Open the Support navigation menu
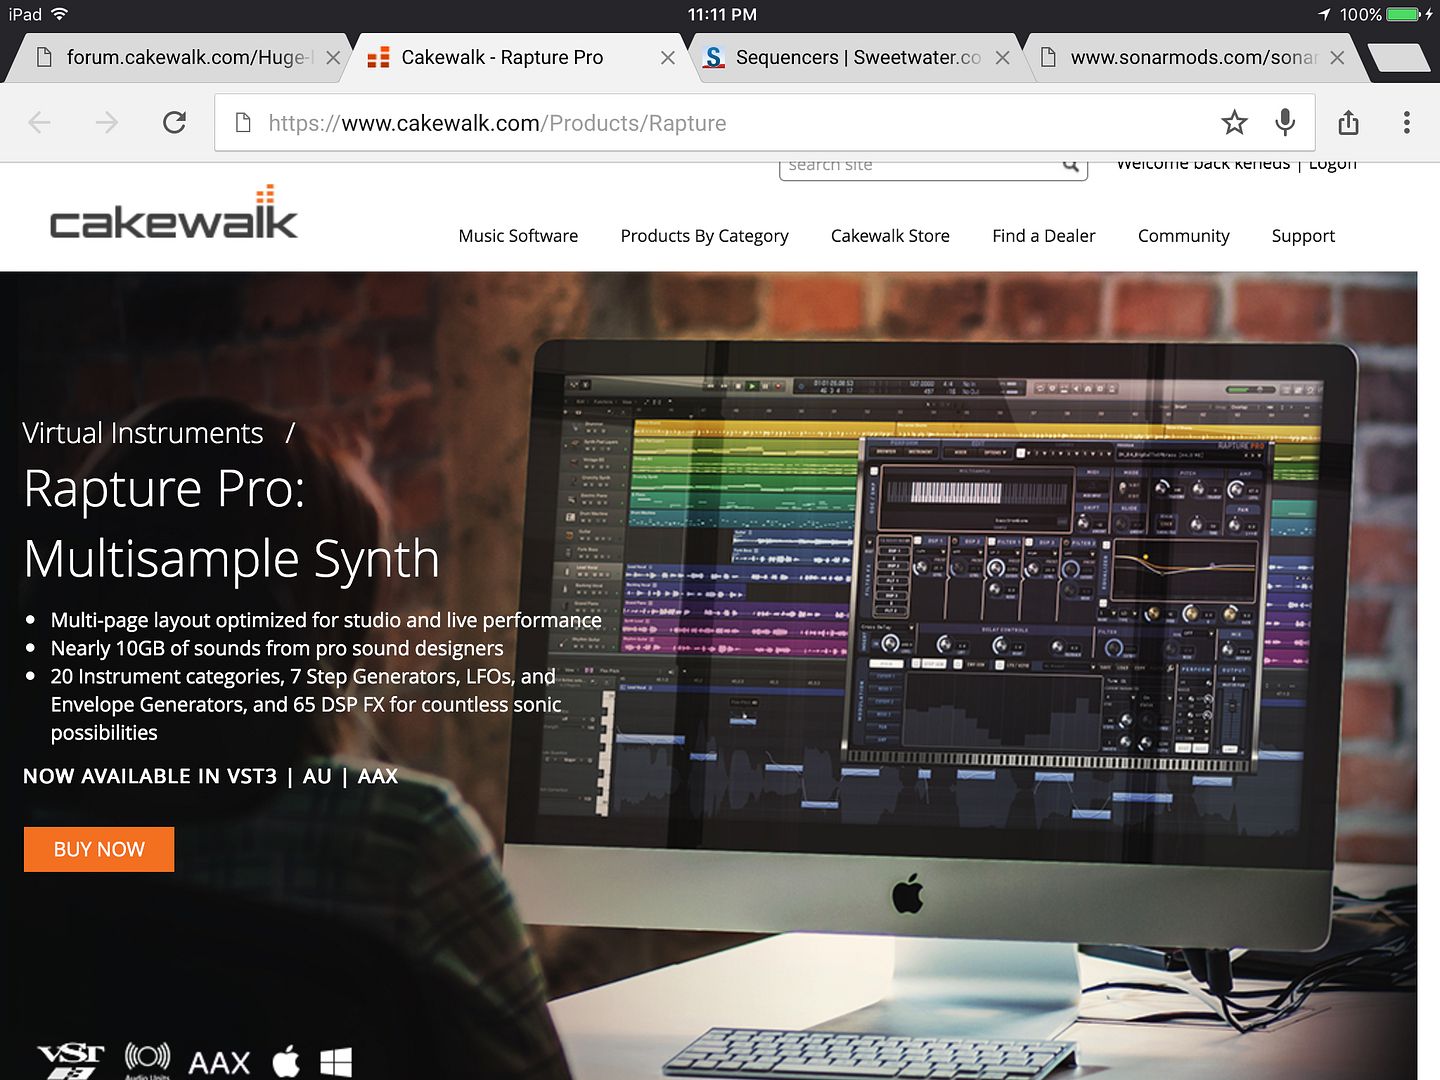The width and height of the screenshot is (1440, 1080). point(1302,236)
